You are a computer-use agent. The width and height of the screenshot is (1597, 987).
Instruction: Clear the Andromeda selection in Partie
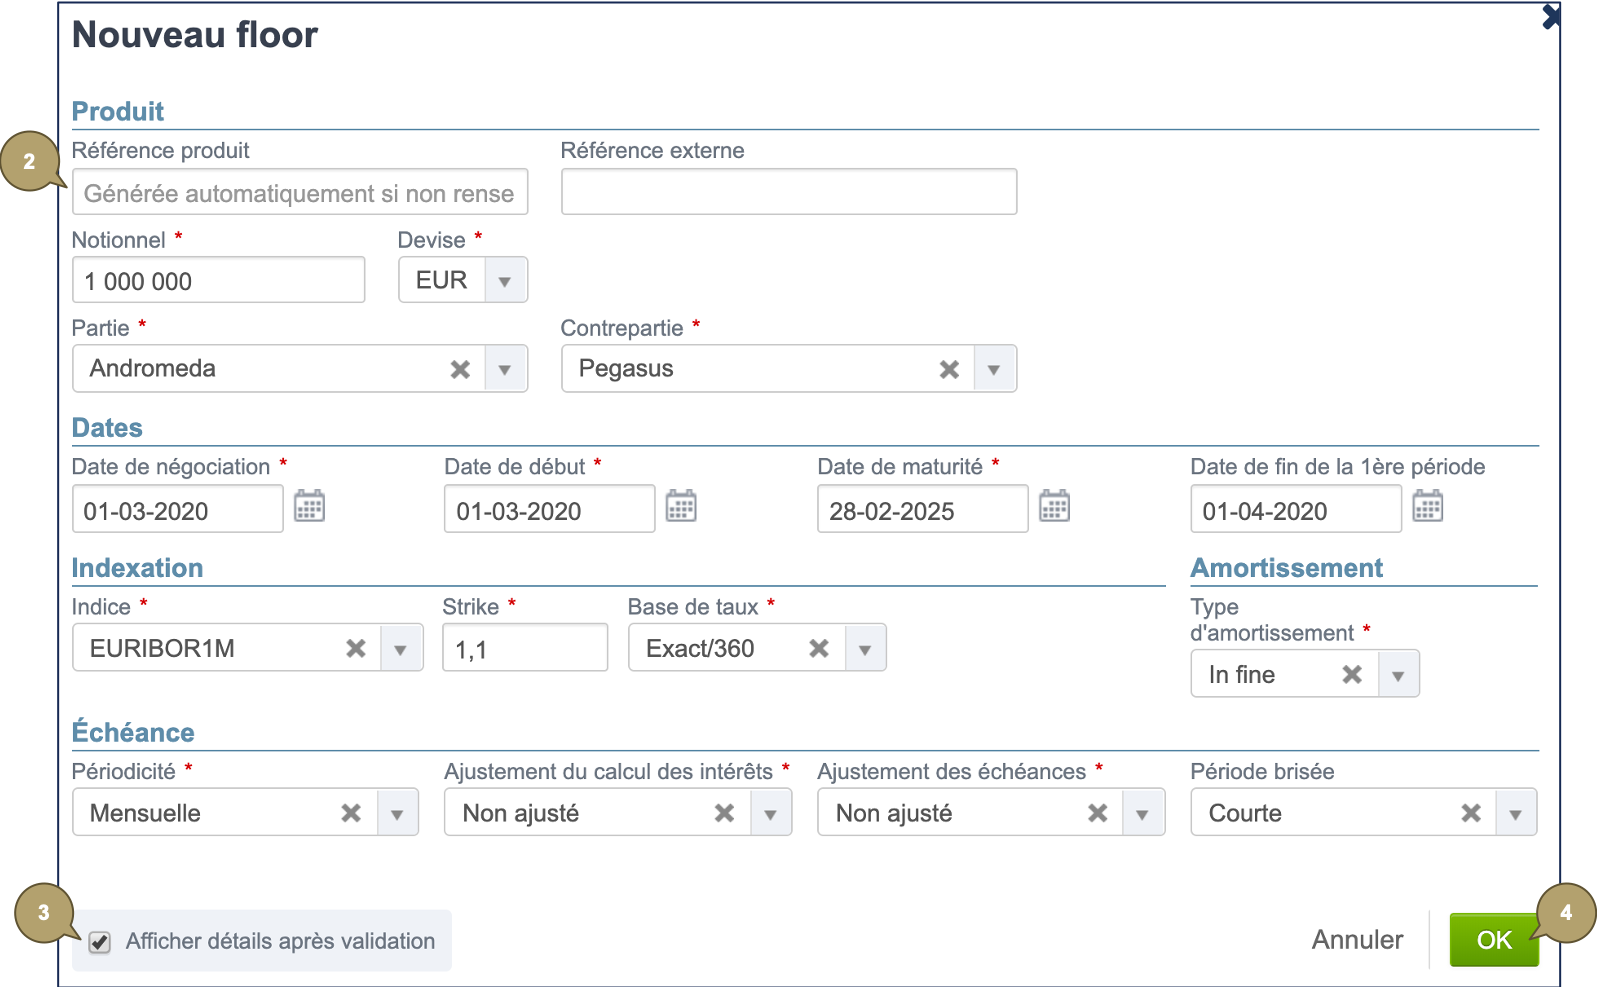click(460, 369)
